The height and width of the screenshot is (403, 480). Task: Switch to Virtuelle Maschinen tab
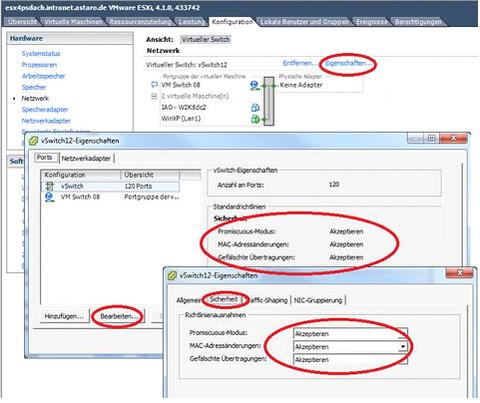point(73,22)
